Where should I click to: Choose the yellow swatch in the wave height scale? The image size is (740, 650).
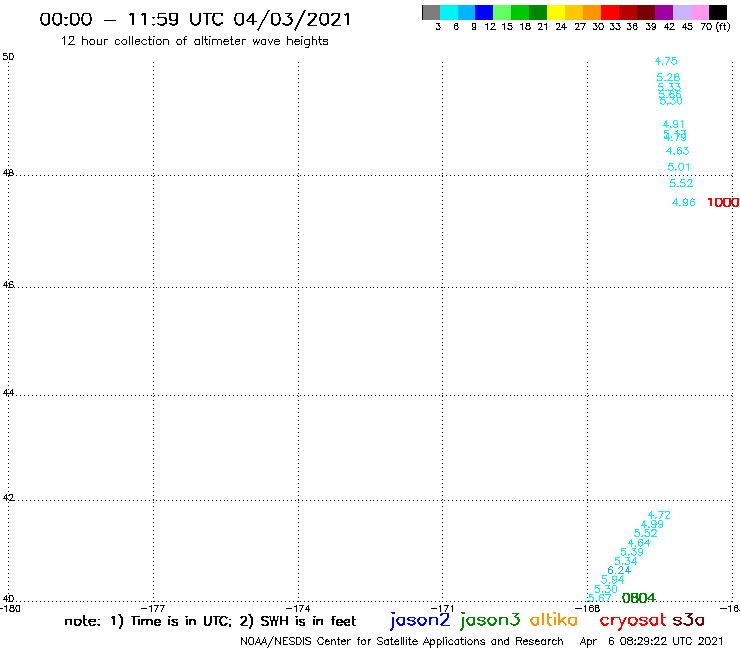pos(556,12)
